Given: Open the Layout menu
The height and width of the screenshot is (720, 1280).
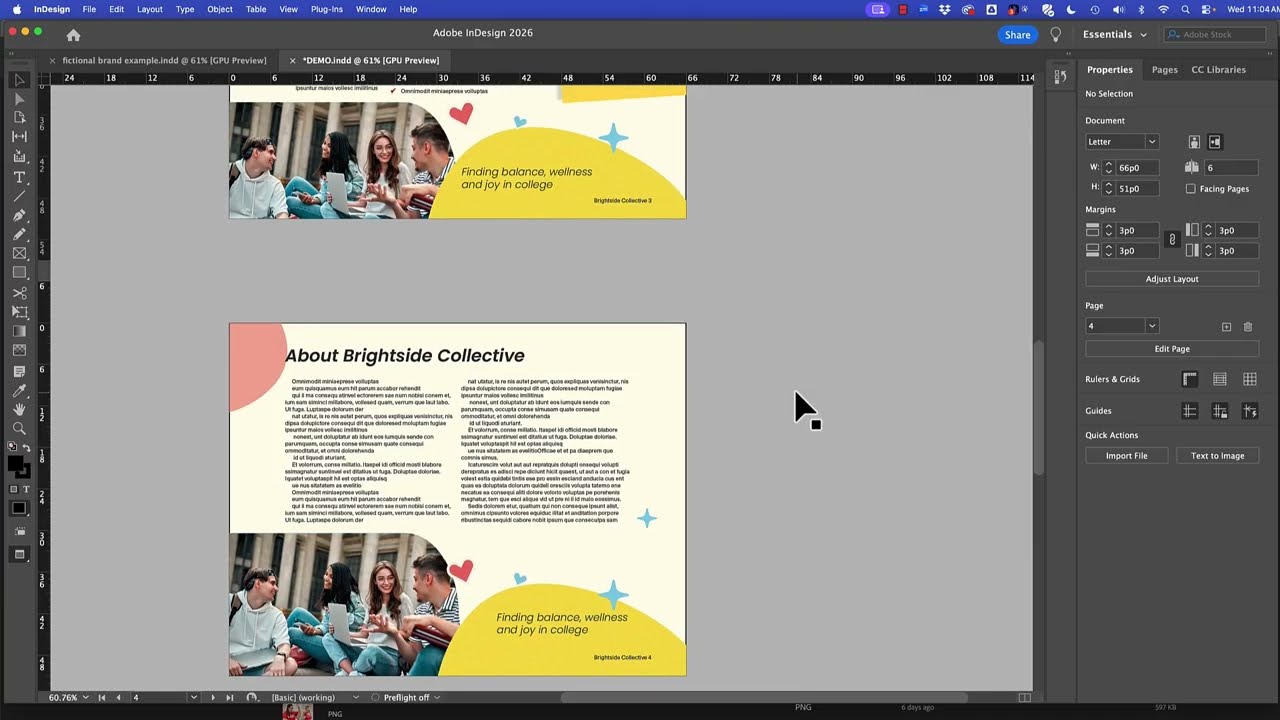Looking at the screenshot, I should pyautogui.click(x=150, y=9).
